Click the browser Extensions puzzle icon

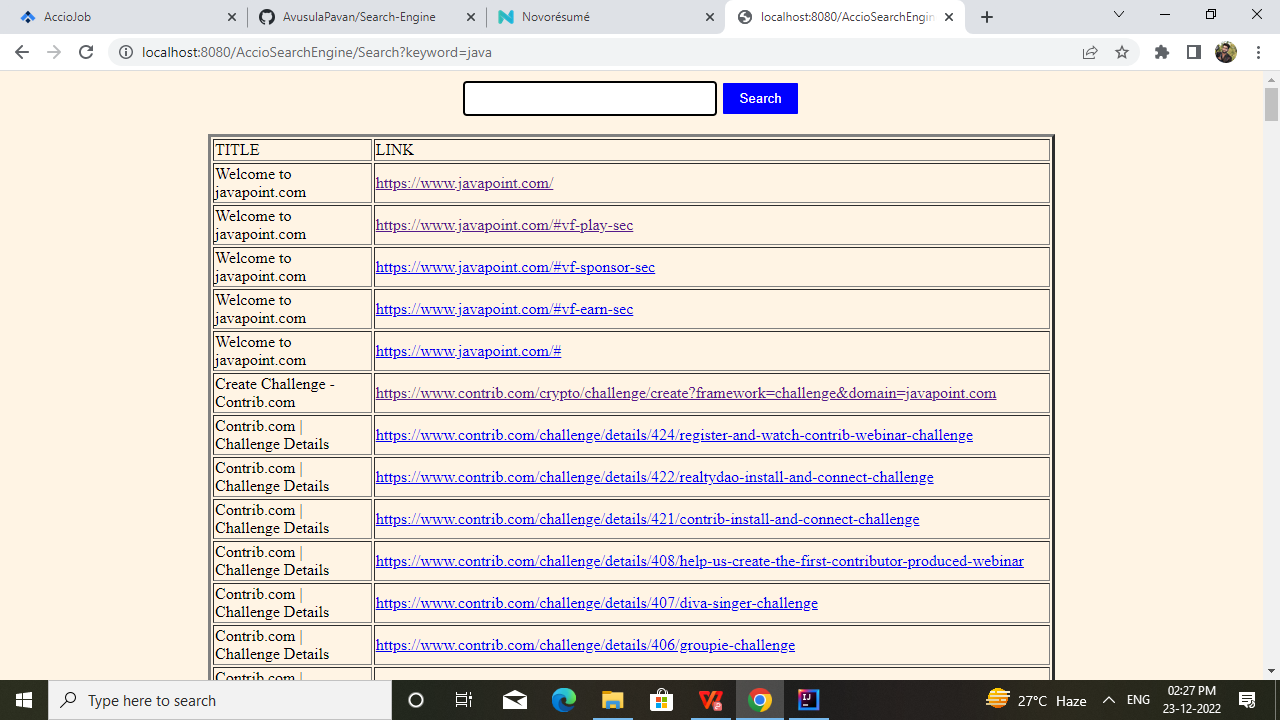tap(1162, 52)
